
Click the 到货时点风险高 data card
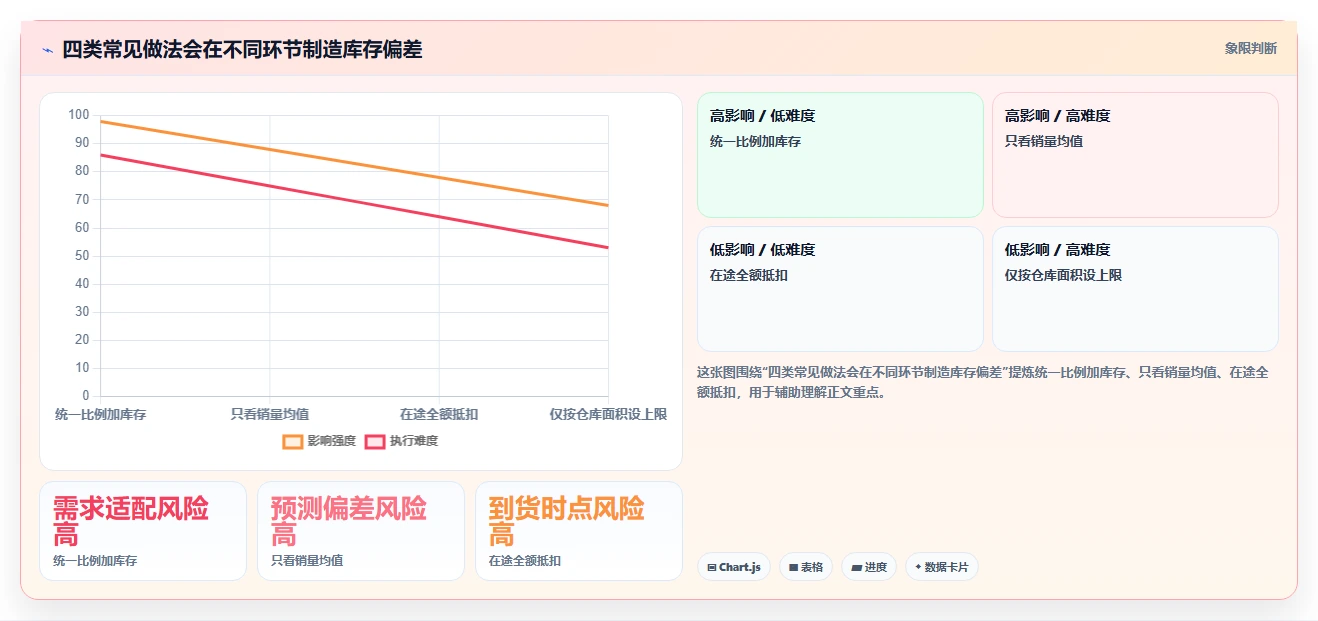click(579, 531)
